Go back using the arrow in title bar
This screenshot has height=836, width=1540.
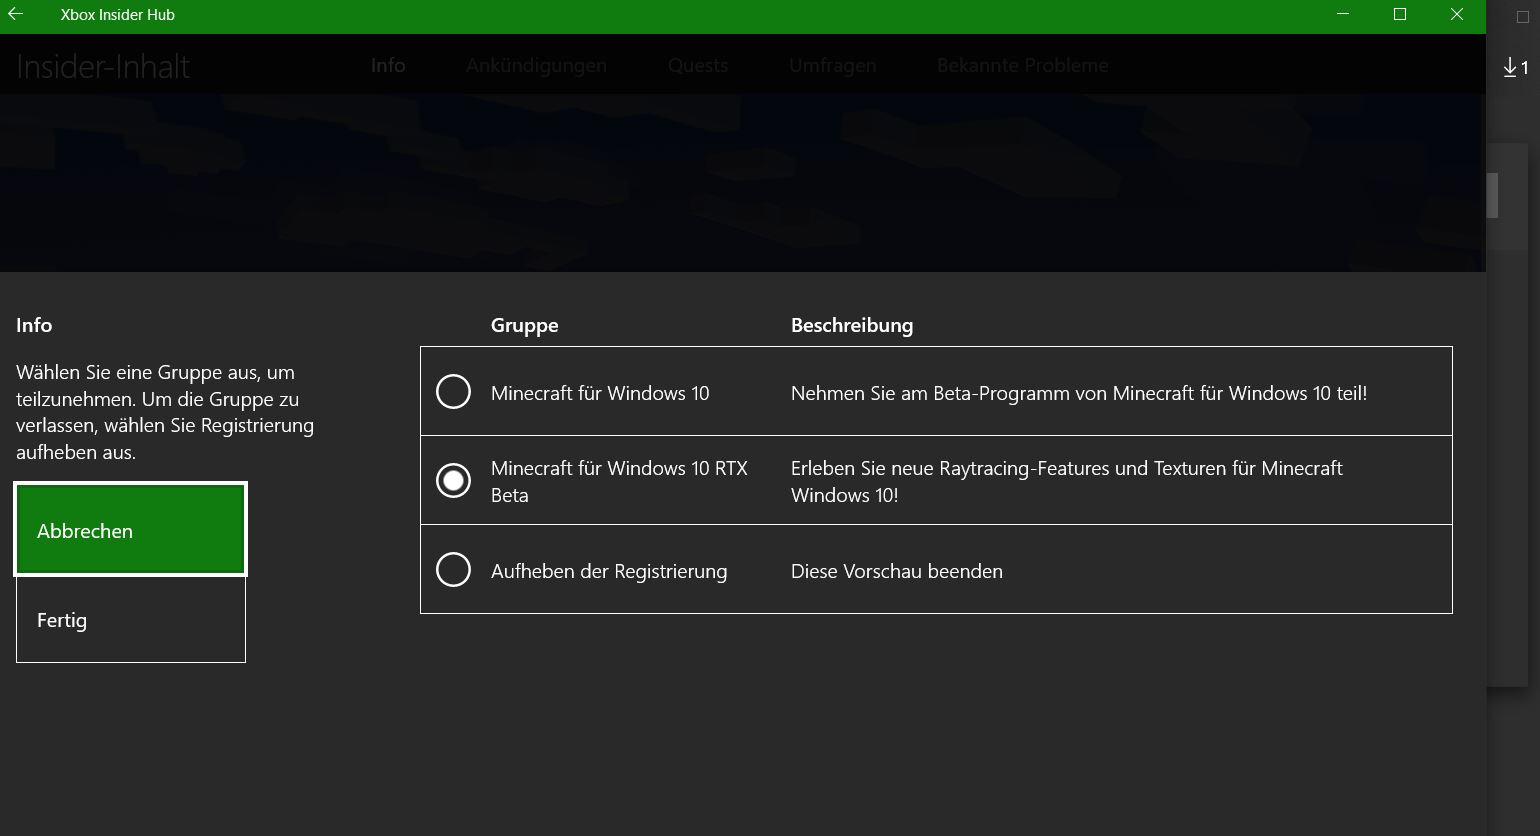click(x=16, y=15)
